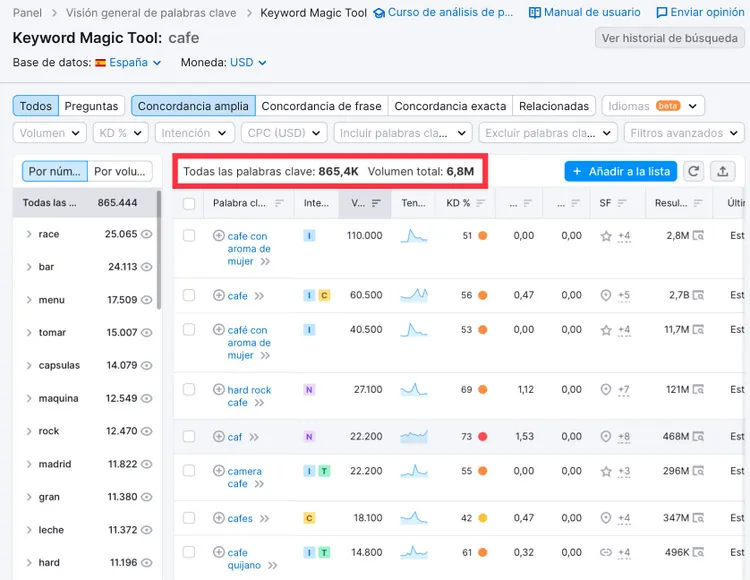Open the Intención filter dropdown
750x580 pixels.
195,133
